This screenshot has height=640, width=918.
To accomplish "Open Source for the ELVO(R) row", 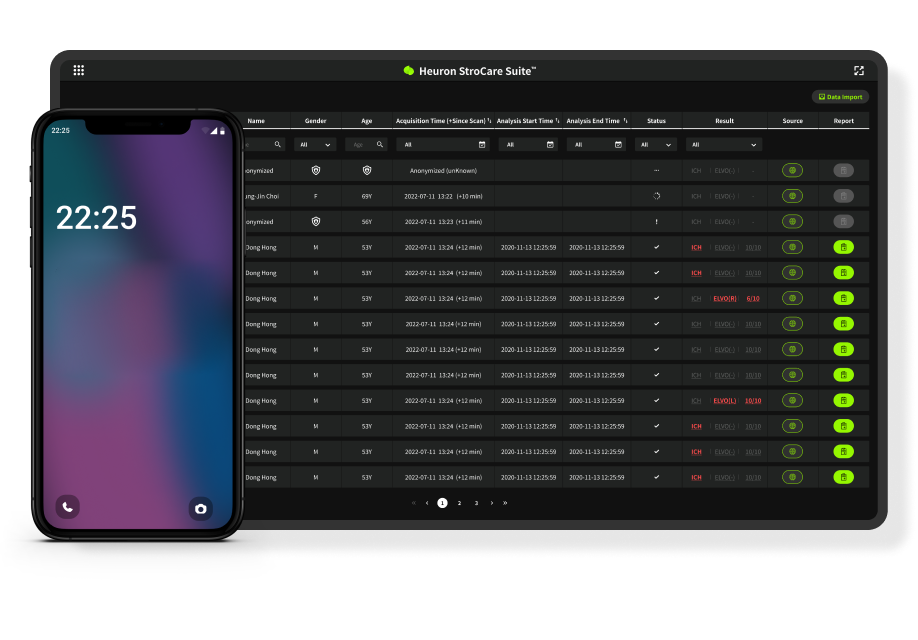I will 792,299.
